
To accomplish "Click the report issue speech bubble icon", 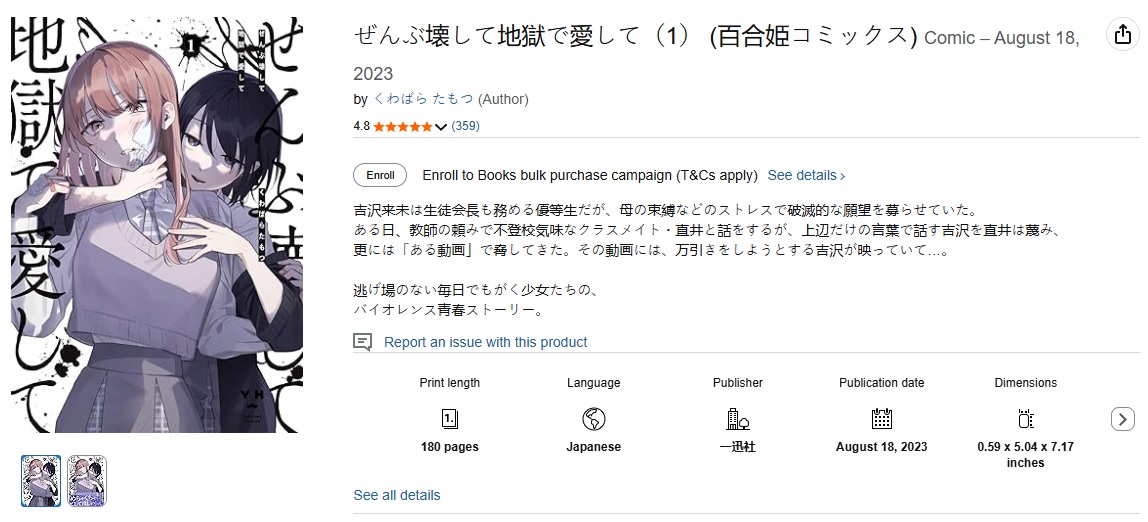I will pyautogui.click(x=363, y=342).
